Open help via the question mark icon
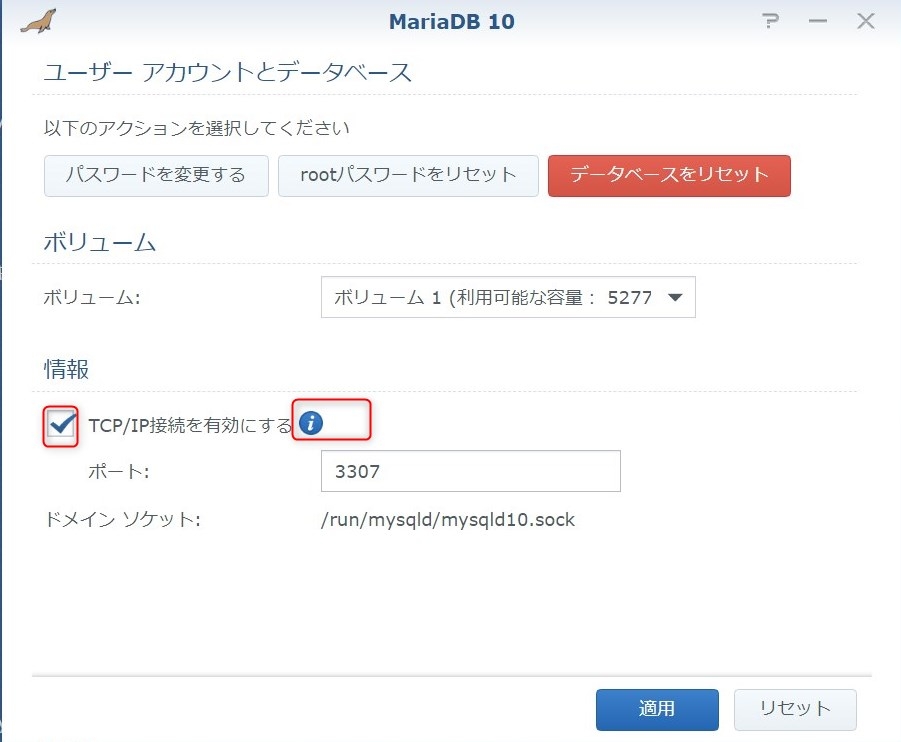 (x=770, y=21)
